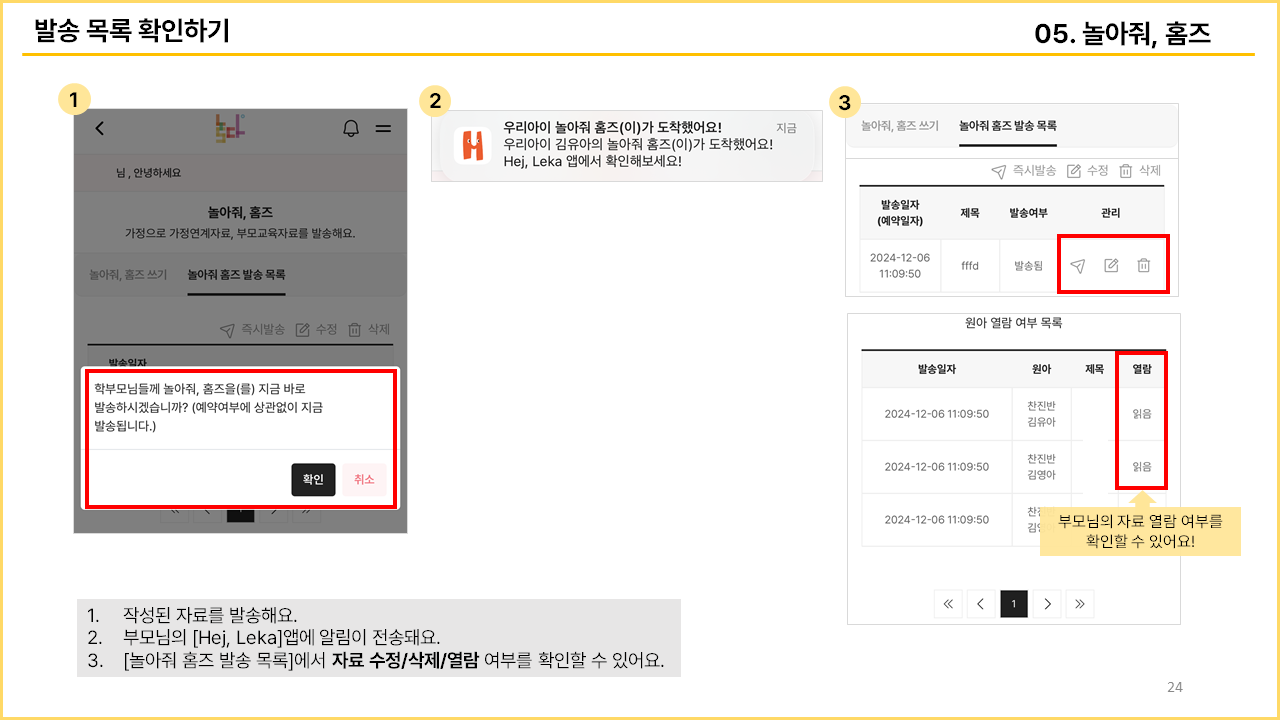Open the hamburger menu icon
Screen dimensions: 1280x720
click(383, 128)
